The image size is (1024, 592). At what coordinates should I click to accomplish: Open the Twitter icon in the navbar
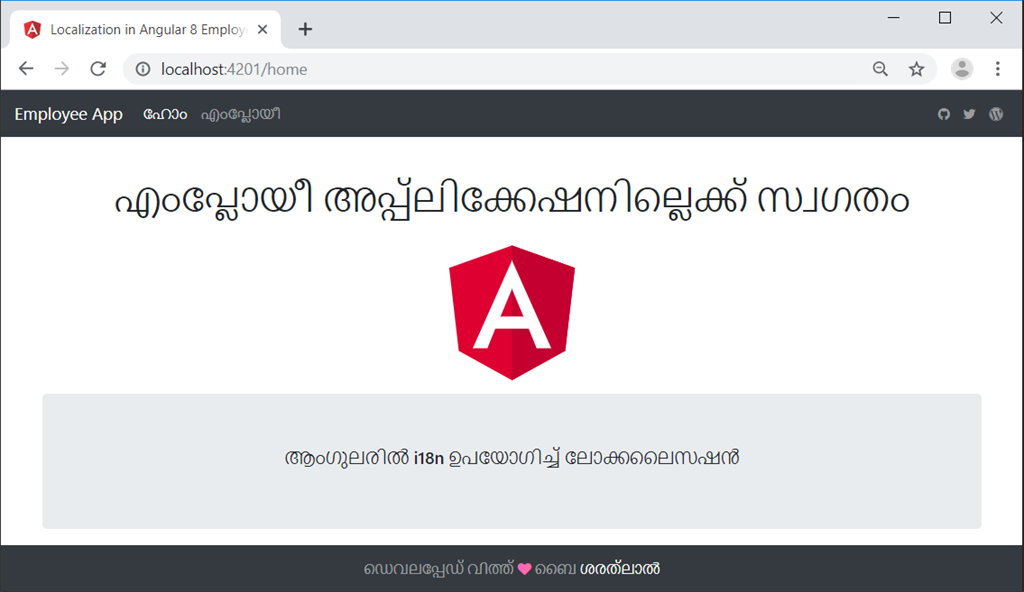click(x=969, y=114)
